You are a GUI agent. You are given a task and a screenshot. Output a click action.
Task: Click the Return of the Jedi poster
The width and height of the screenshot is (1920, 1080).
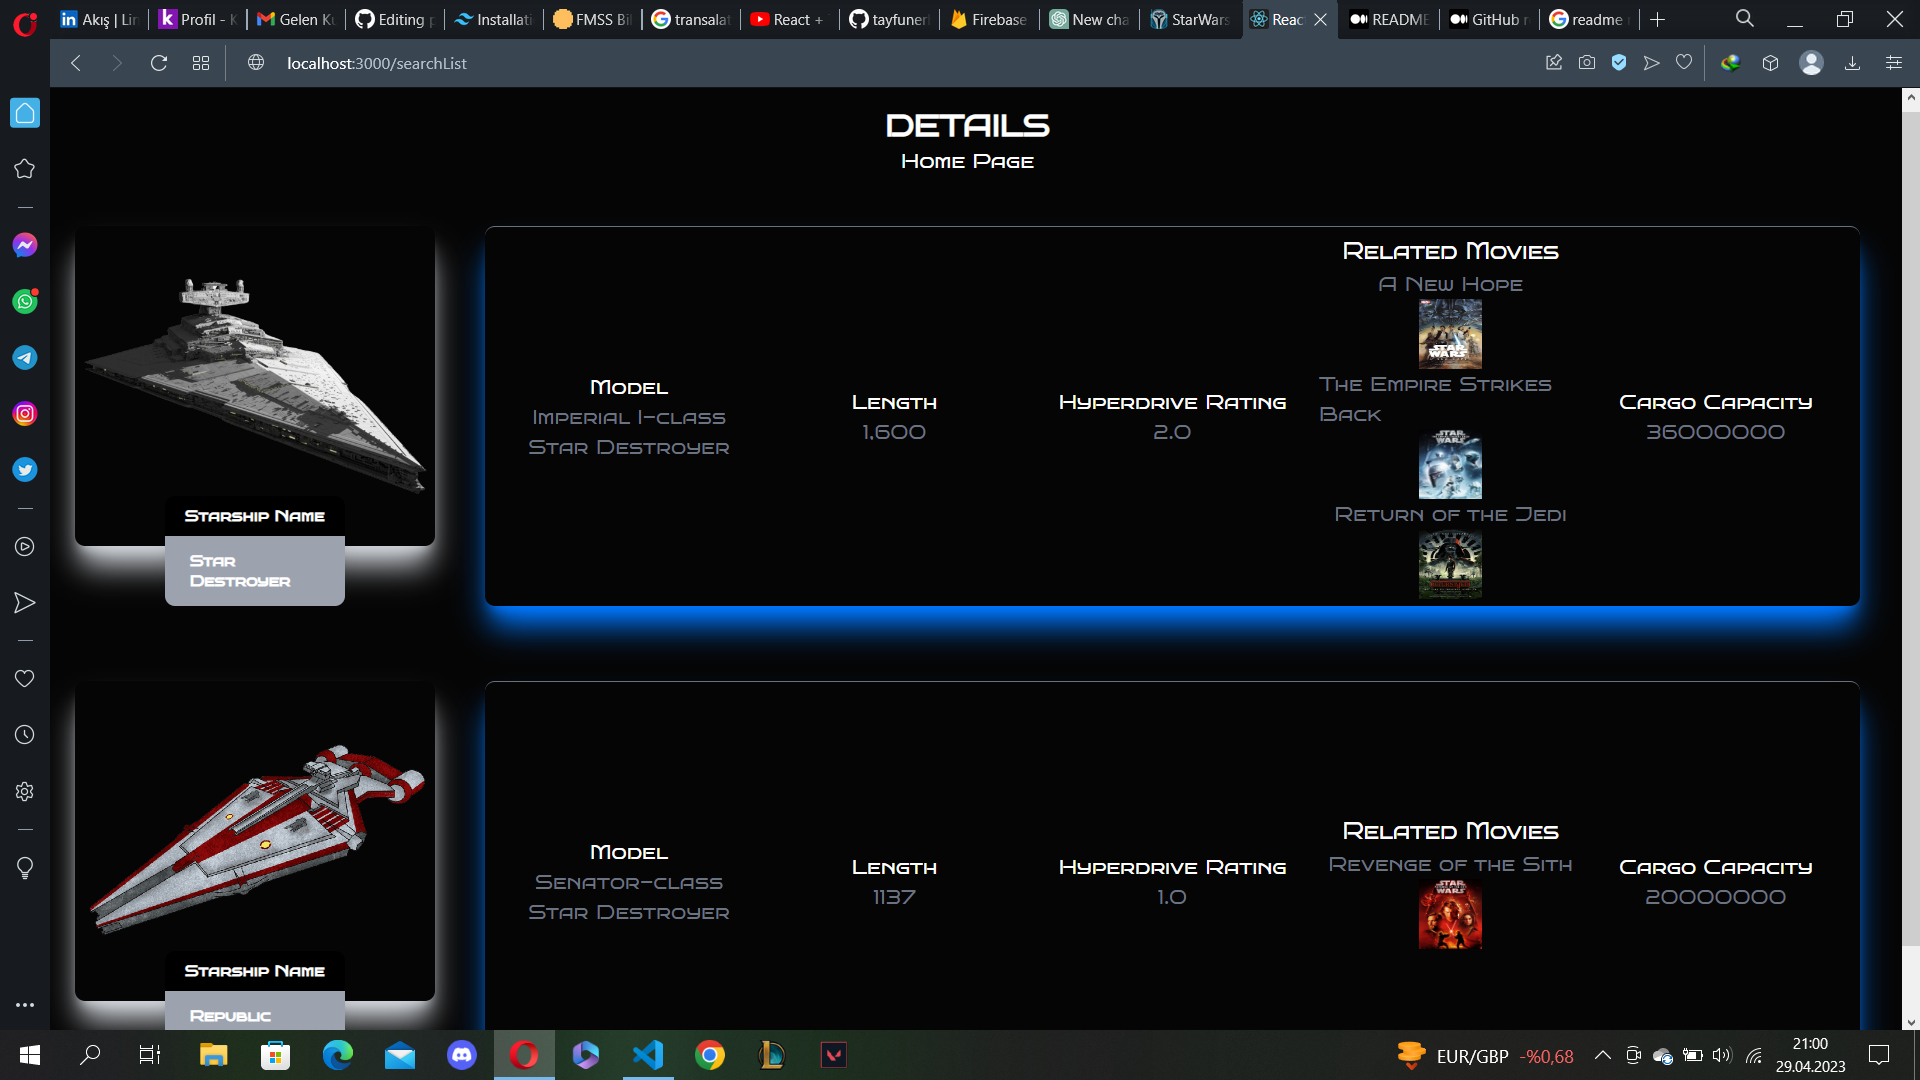(1450, 564)
